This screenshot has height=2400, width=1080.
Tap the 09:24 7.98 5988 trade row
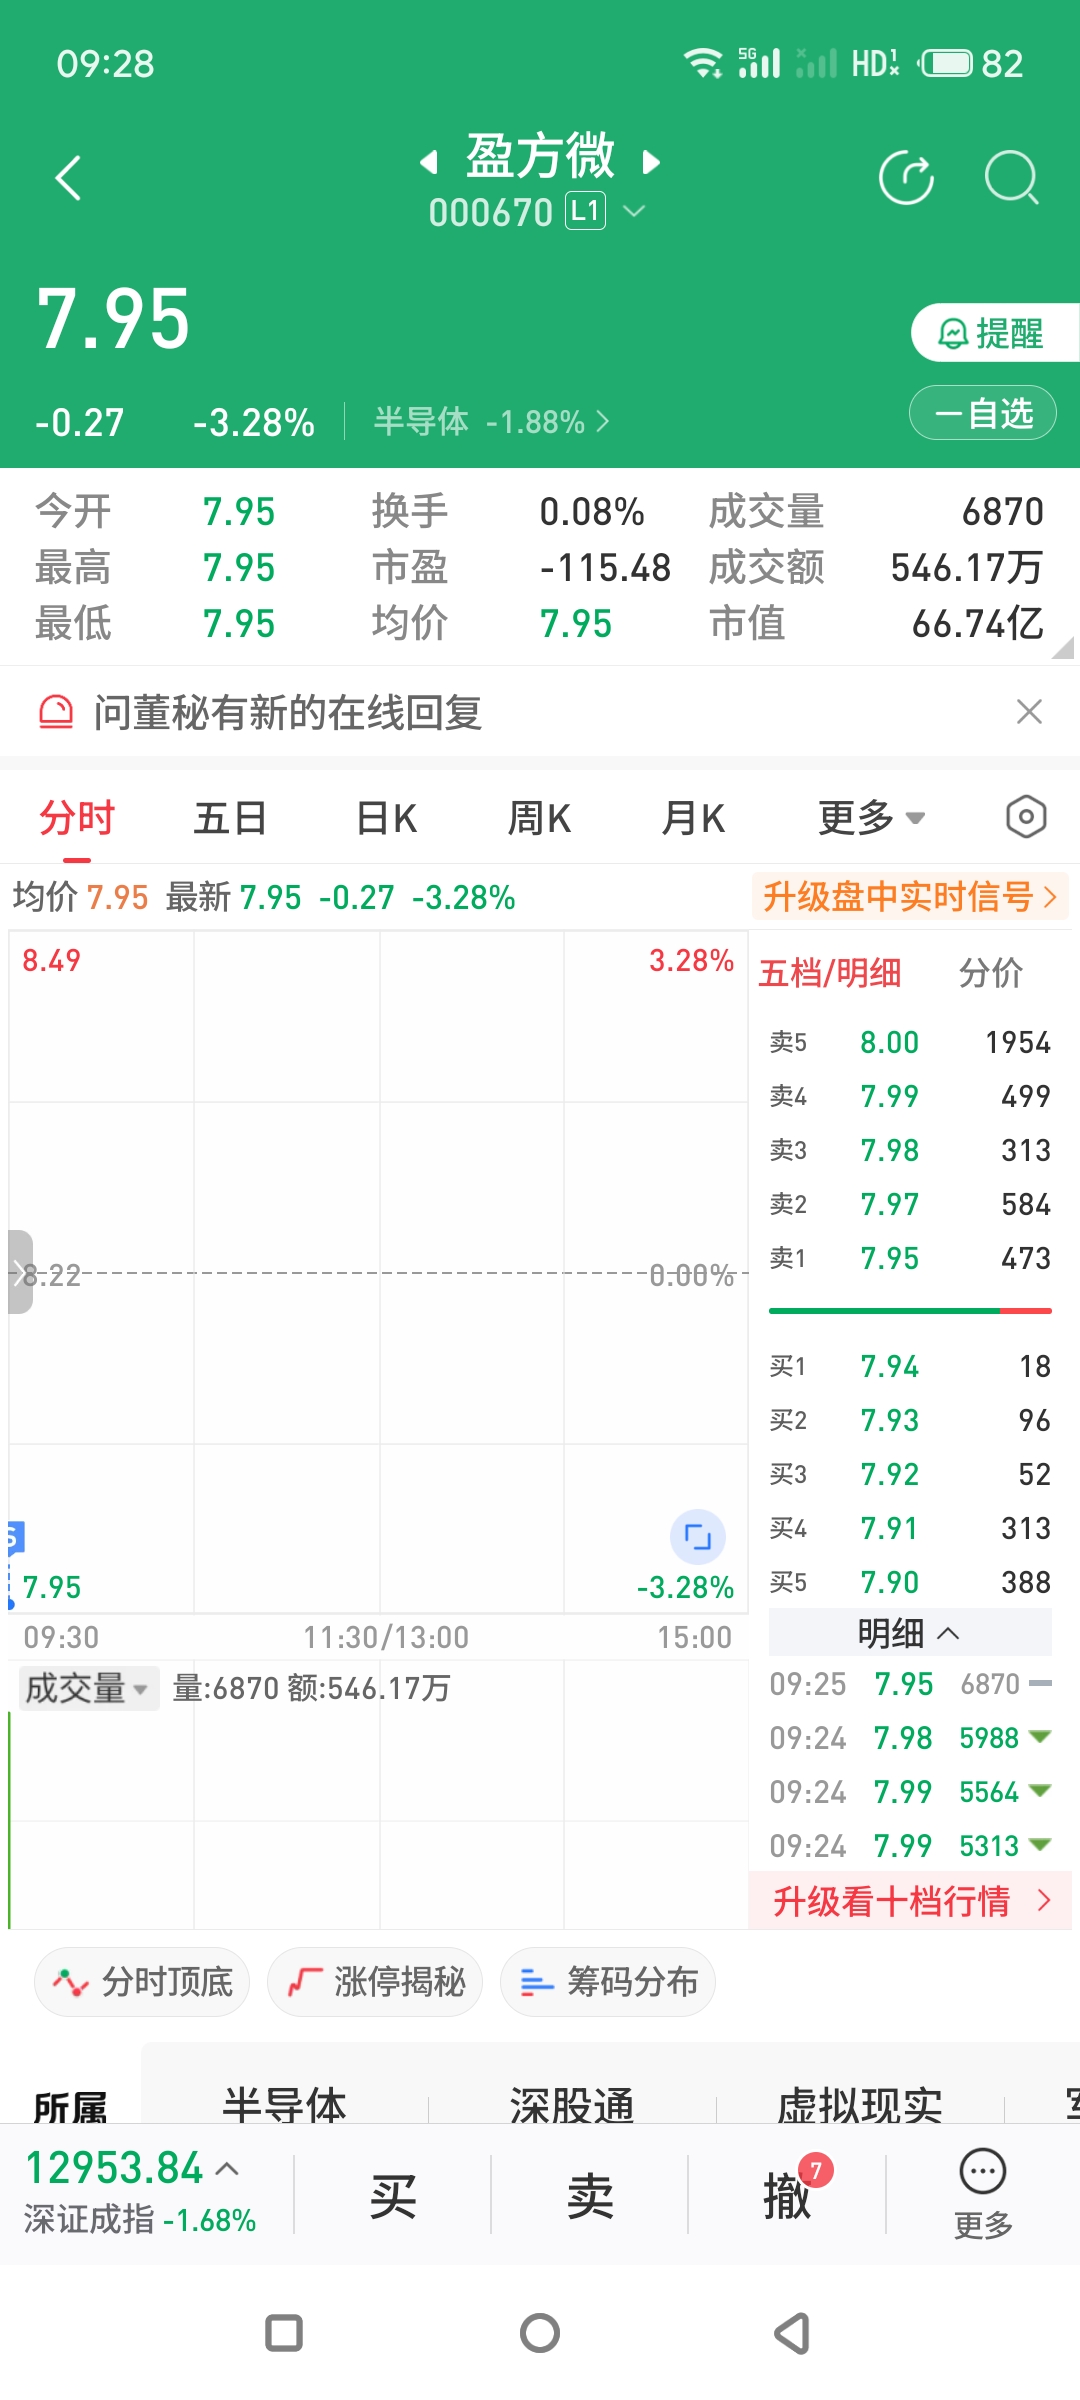click(910, 1738)
